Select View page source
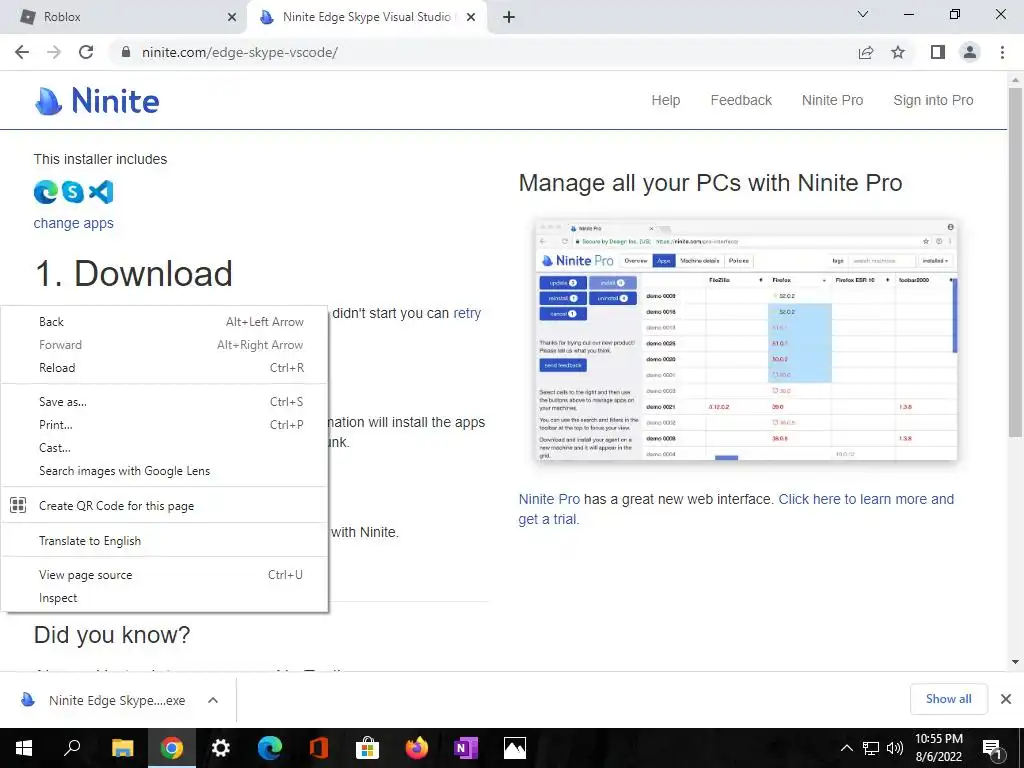 [x=165, y=575]
